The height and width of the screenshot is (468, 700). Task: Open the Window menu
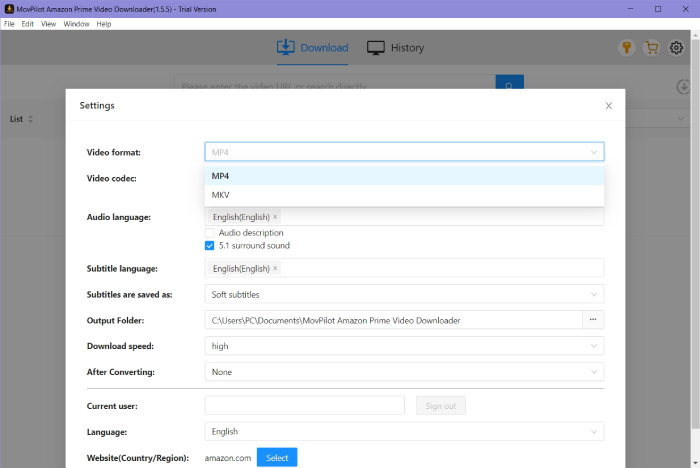coord(76,23)
